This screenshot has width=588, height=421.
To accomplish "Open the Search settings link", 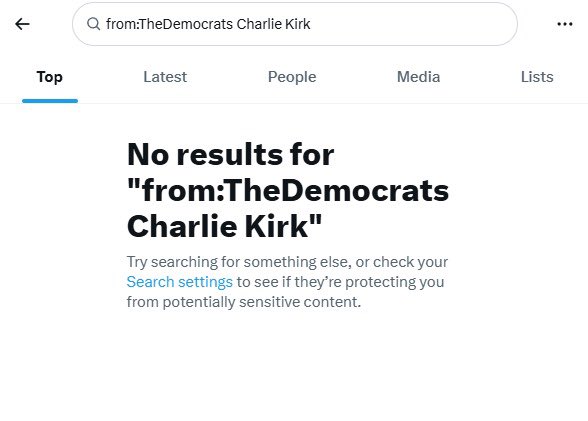I will click(x=180, y=282).
